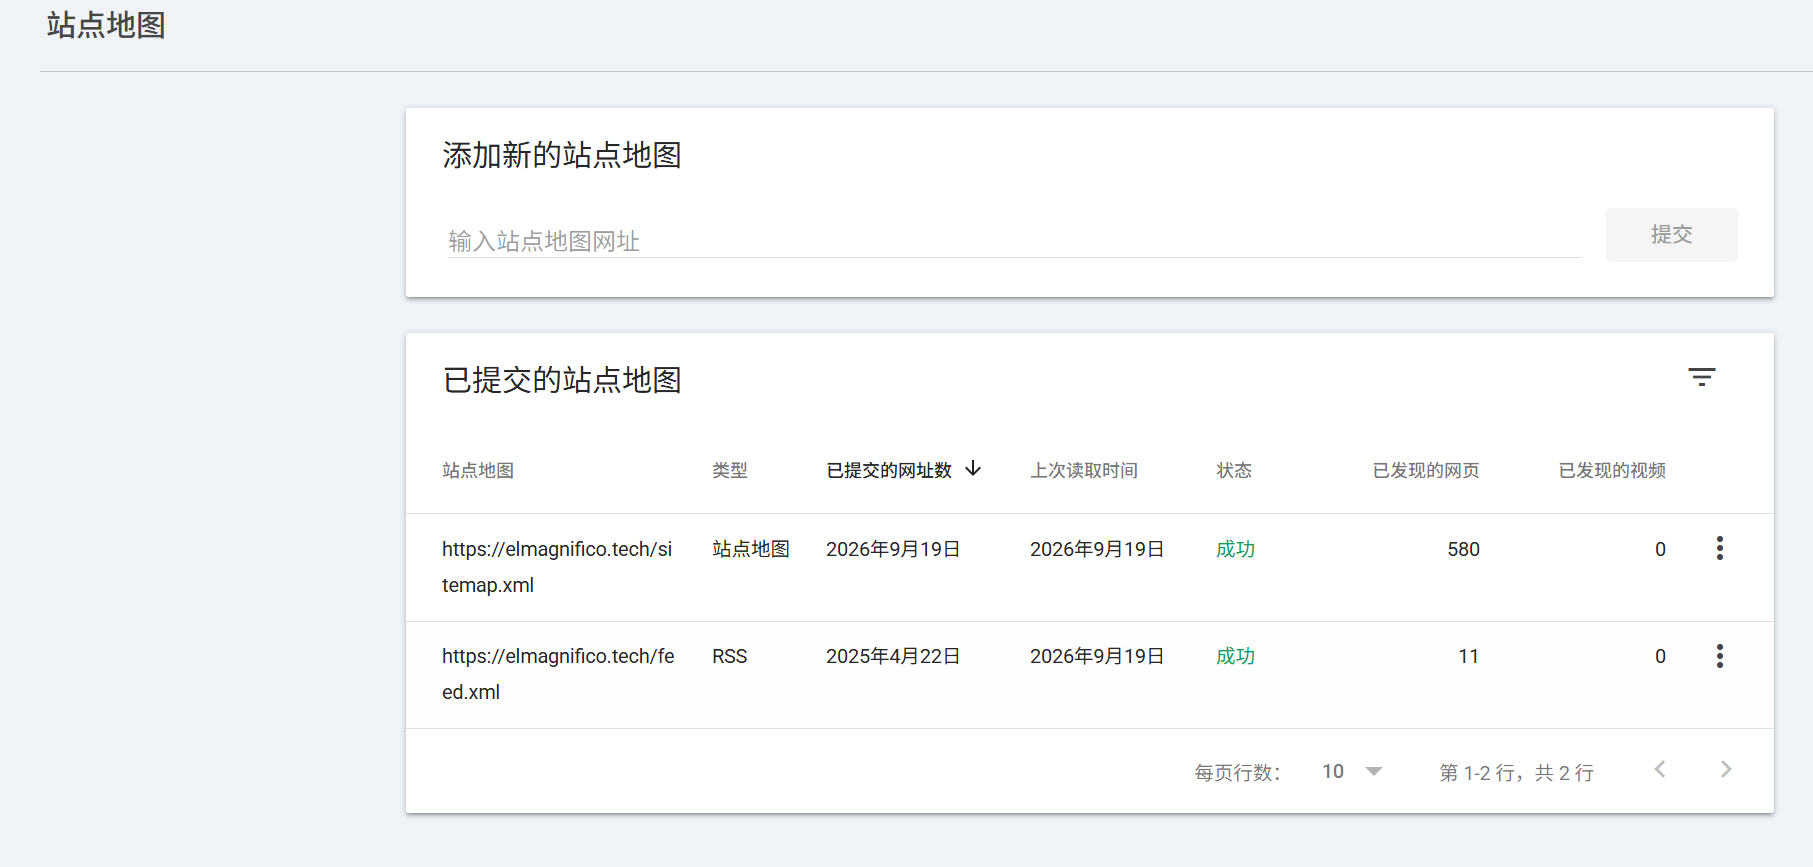
Task: Go to next page of sitemap rows
Action: (1726, 769)
